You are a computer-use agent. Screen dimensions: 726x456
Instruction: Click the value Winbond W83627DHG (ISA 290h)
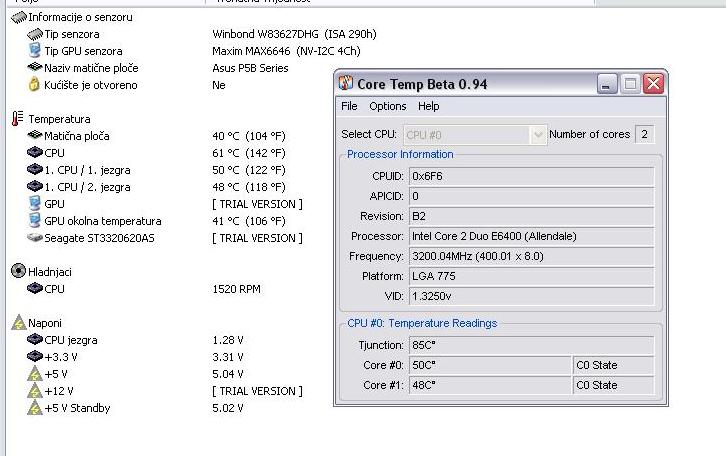[x=294, y=34]
